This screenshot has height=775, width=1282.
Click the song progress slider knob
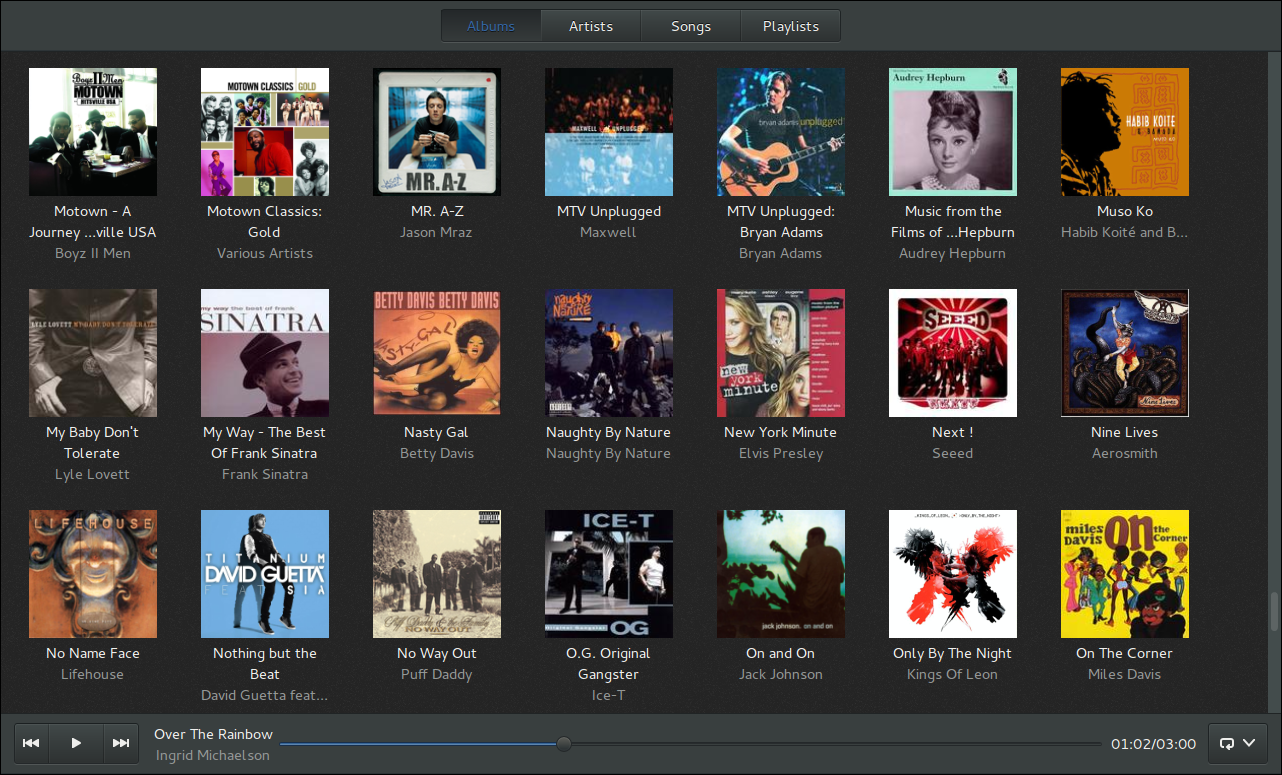564,743
